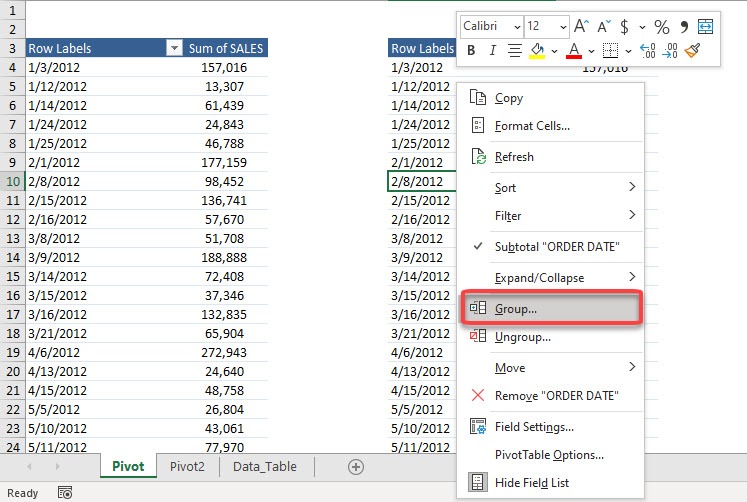747x502 pixels.
Task: Select cell with 132,835 sales value
Action: (224, 314)
